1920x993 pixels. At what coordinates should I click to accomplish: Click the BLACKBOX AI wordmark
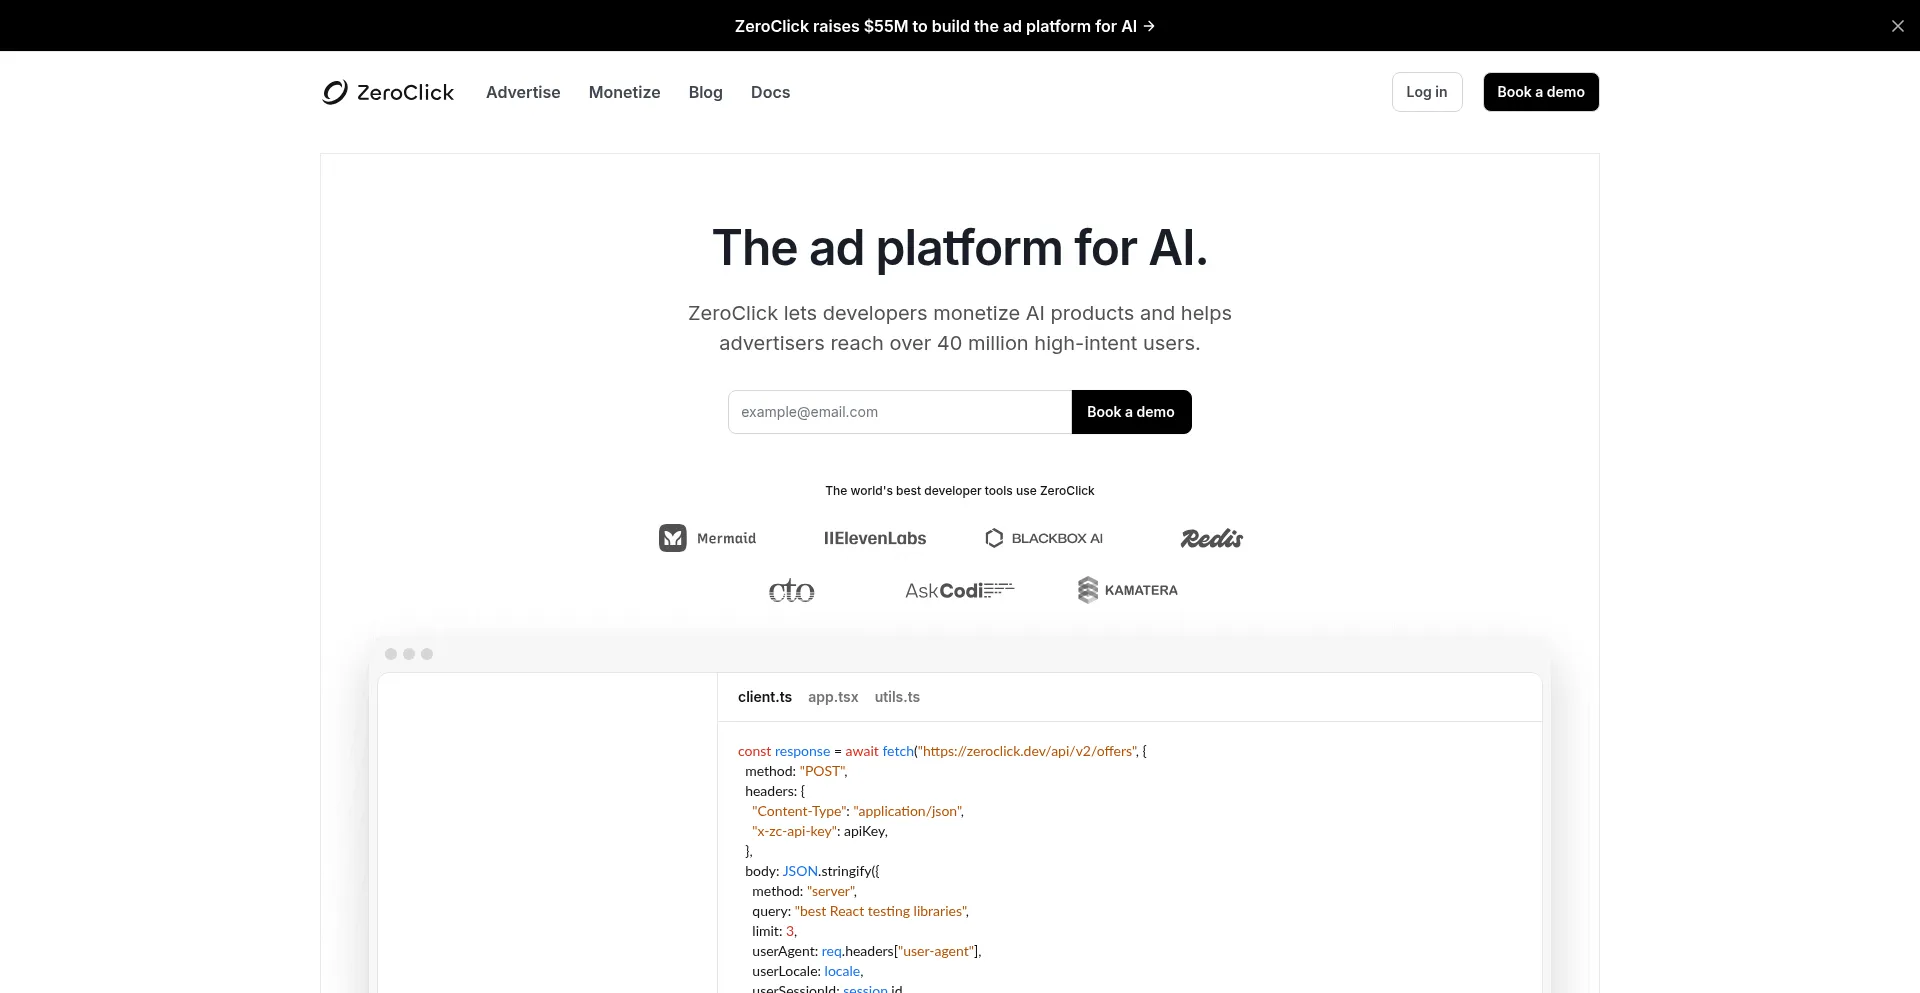[x=1057, y=538]
